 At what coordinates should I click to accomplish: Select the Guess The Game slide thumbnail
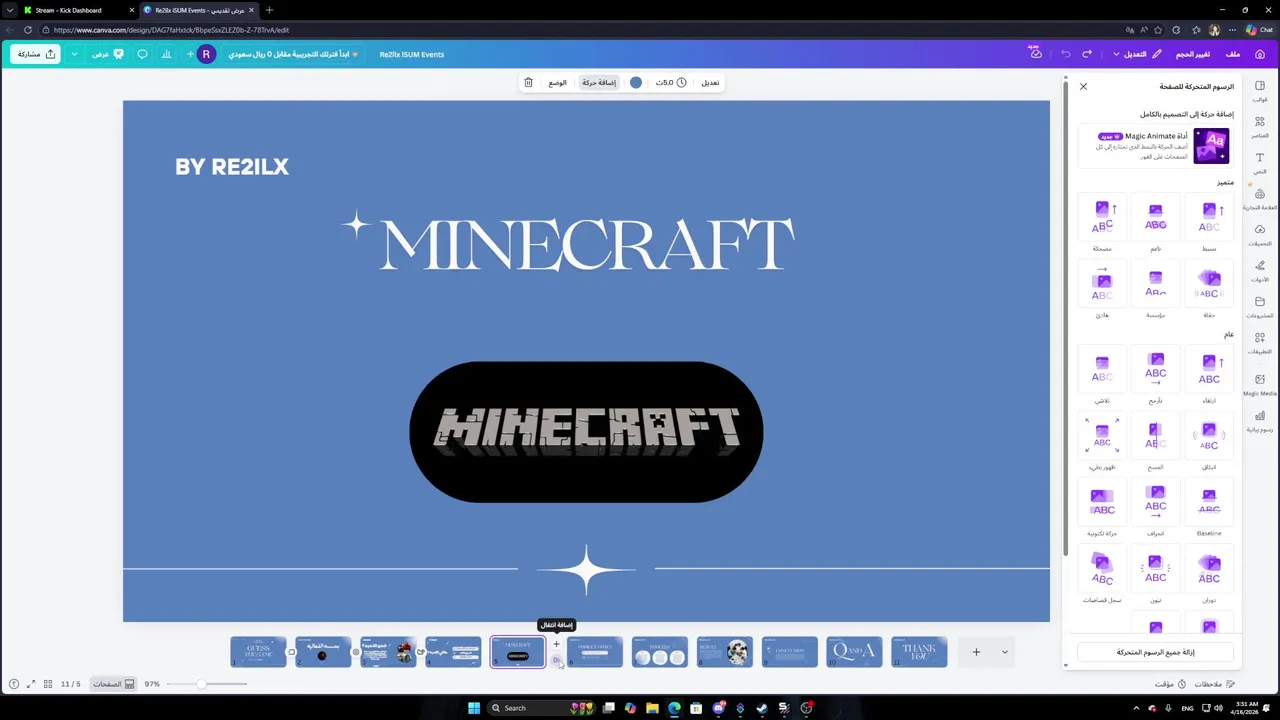(x=258, y=652)
